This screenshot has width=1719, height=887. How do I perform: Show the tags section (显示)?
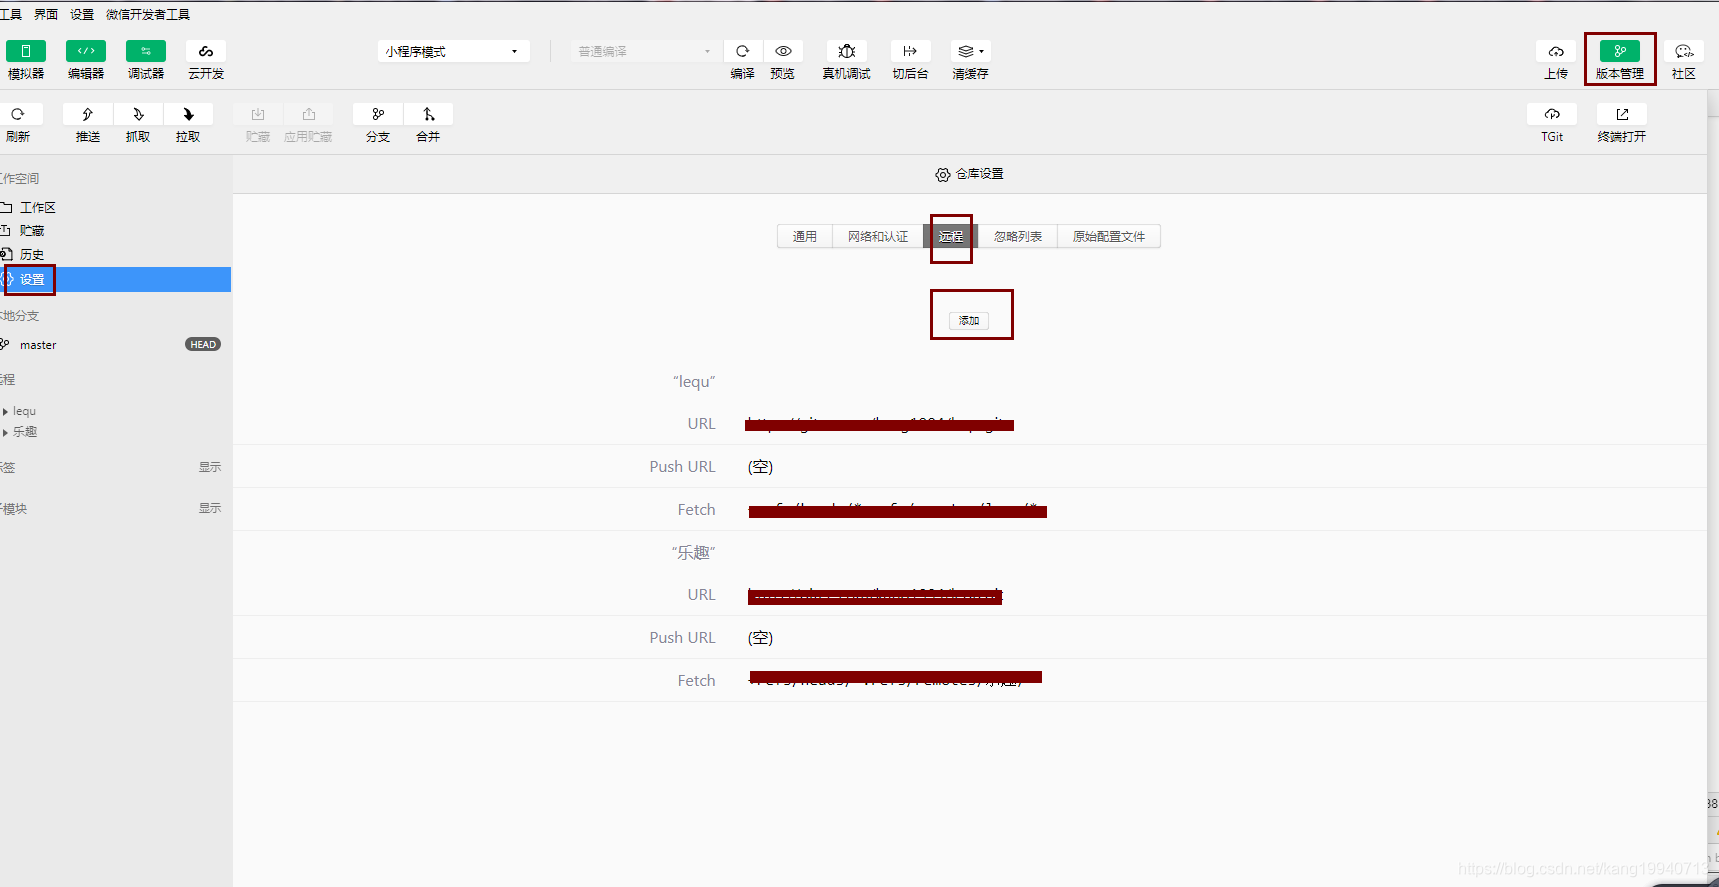pos(210,467)
